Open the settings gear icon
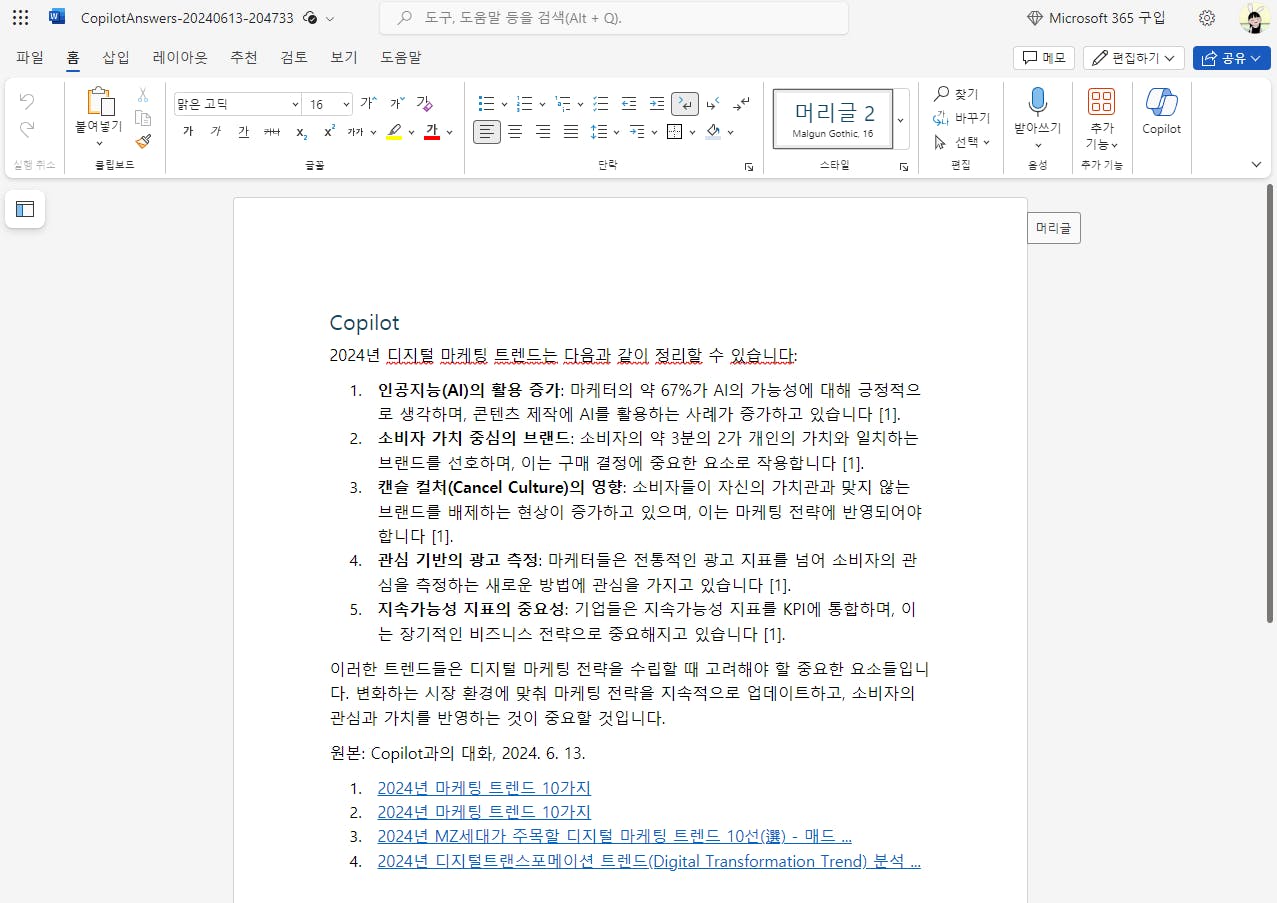 point(1207,18)
